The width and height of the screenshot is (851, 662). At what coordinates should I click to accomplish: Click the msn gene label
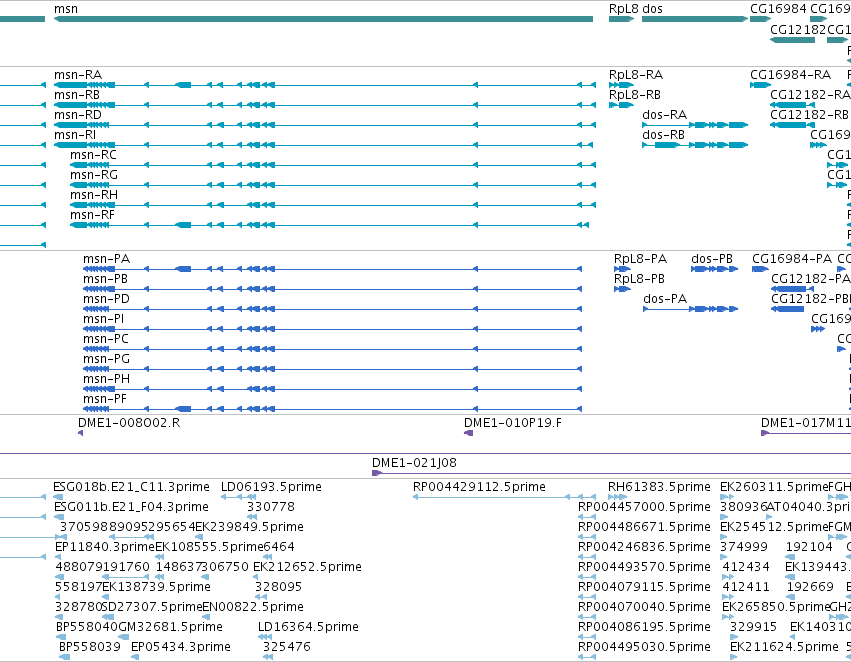point(66,9)
